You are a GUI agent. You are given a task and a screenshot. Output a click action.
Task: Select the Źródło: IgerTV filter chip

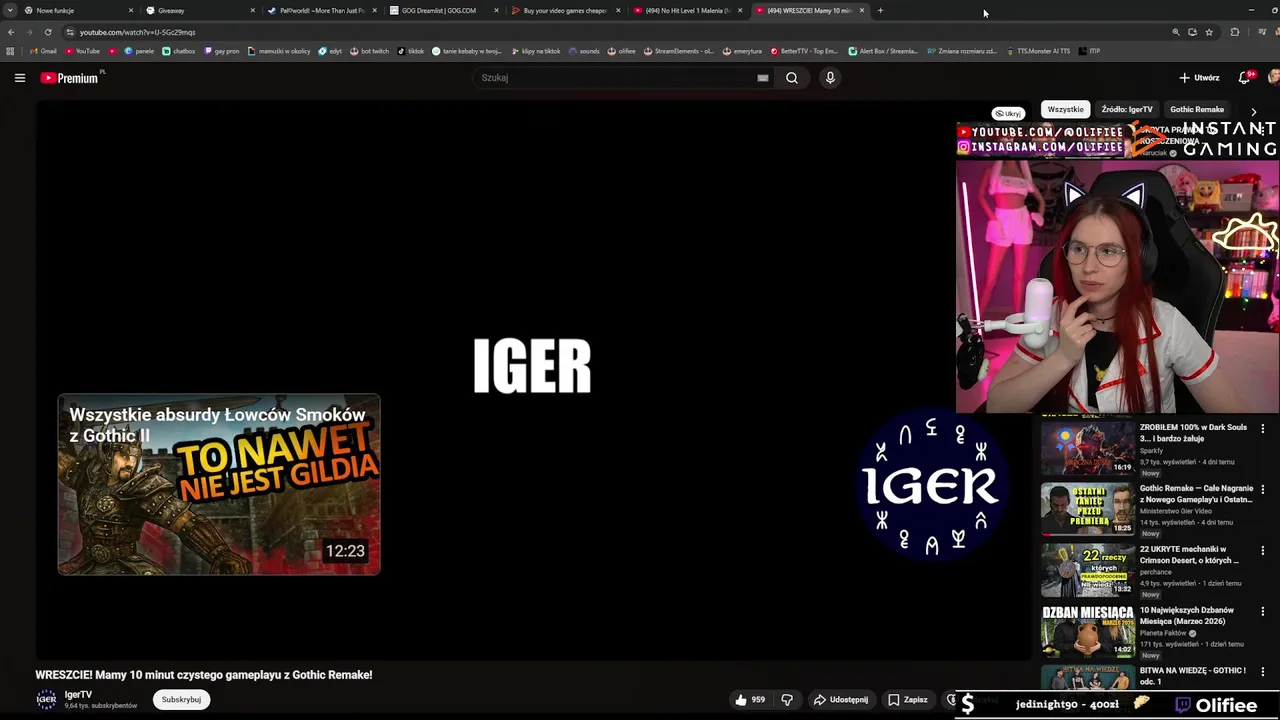click(1127, 109)
